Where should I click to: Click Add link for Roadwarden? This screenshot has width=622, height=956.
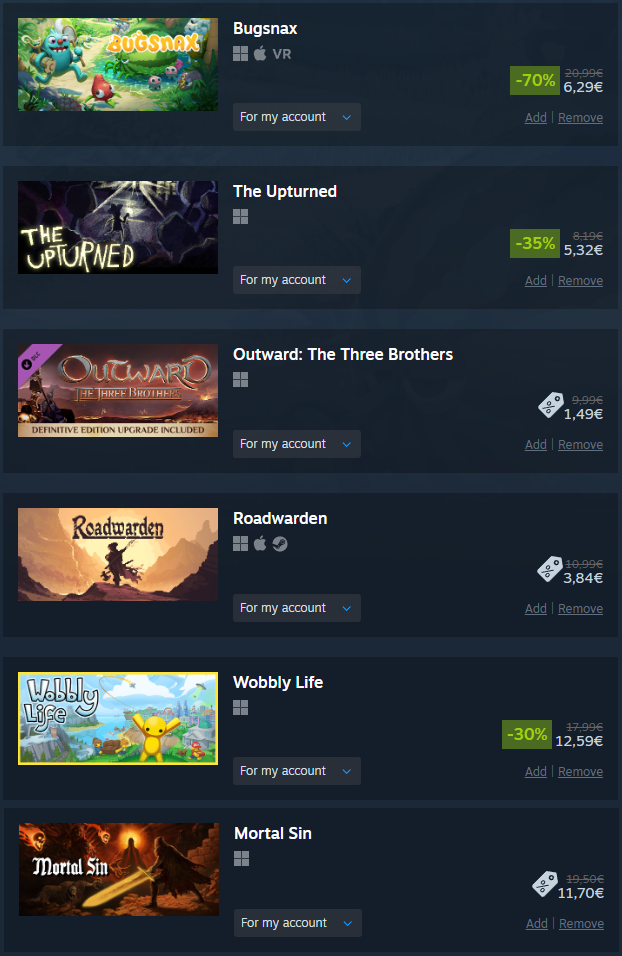[x=535, y=608]
